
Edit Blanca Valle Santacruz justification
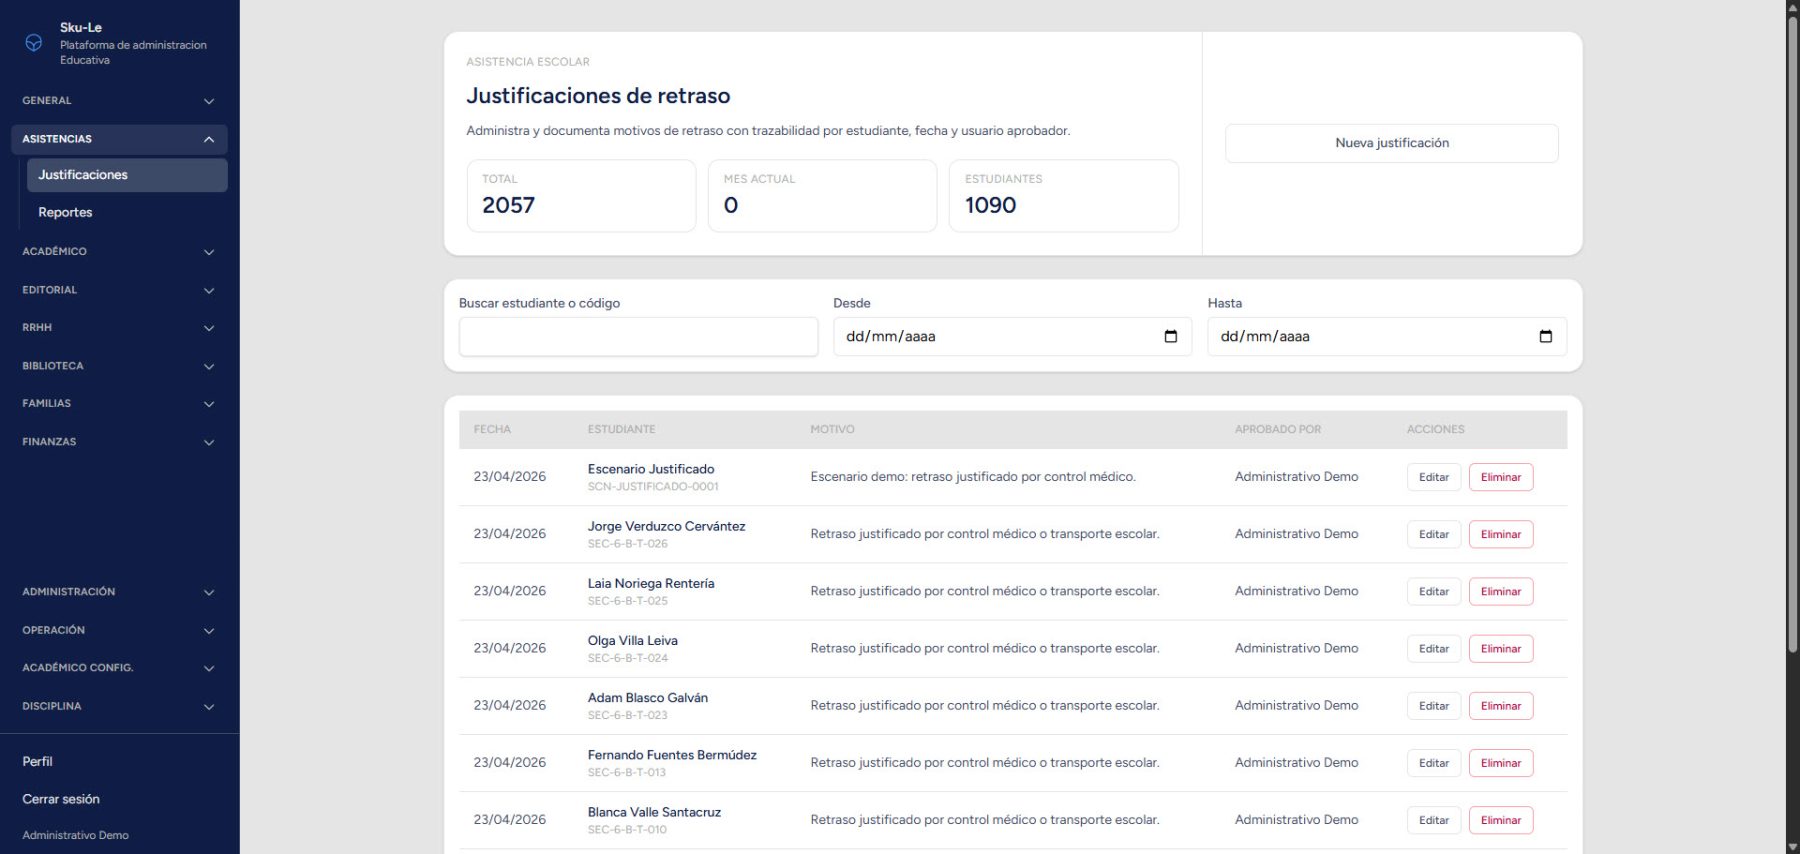pyautogui.click(x=1434, y=819)
